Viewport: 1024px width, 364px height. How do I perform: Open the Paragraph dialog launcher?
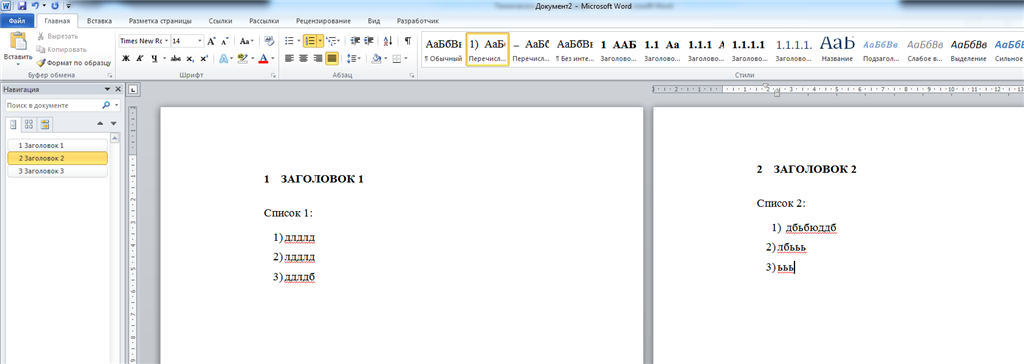412,76
